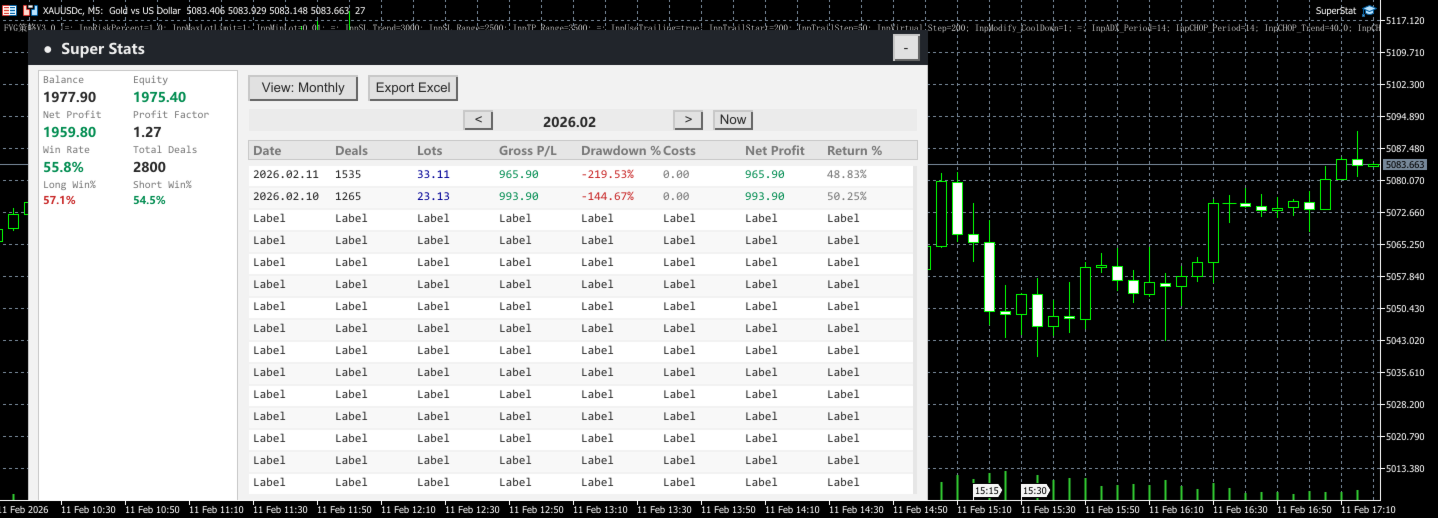Screen dimensions: 1438x518
Task: Click the Profit Factor value 1.27
Action: click(x=147, y=132)
